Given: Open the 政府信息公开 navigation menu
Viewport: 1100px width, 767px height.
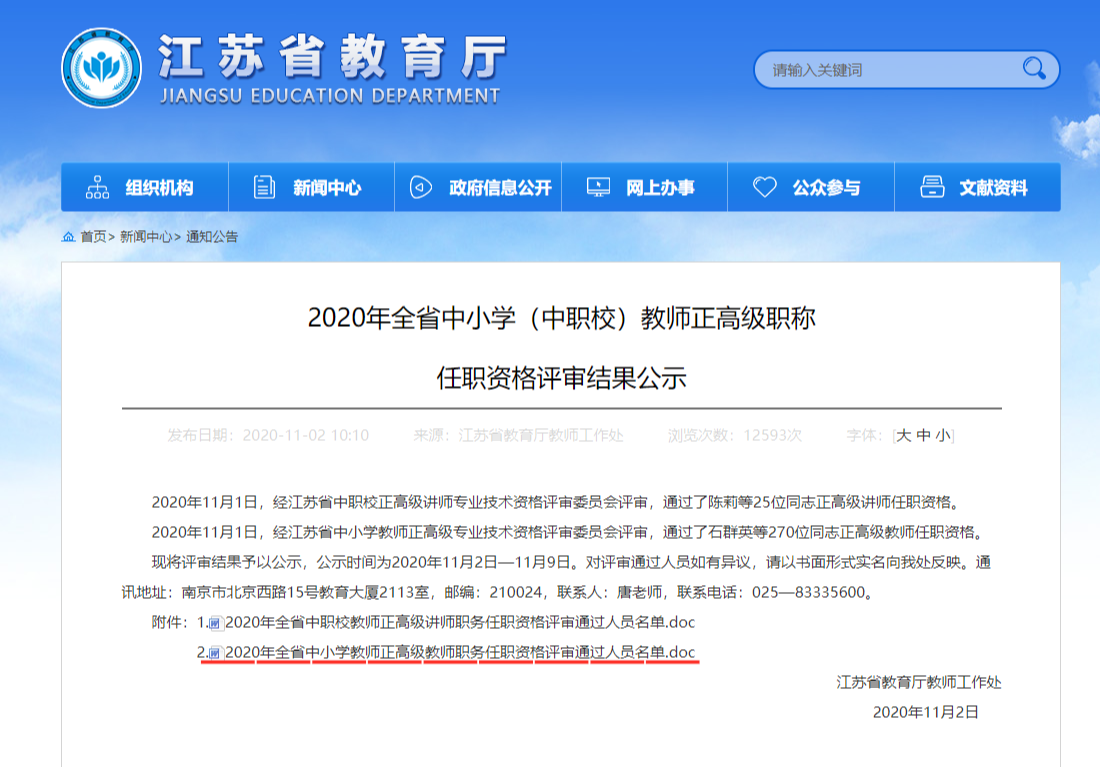Looking at the screenshot, I should point(500,187).
